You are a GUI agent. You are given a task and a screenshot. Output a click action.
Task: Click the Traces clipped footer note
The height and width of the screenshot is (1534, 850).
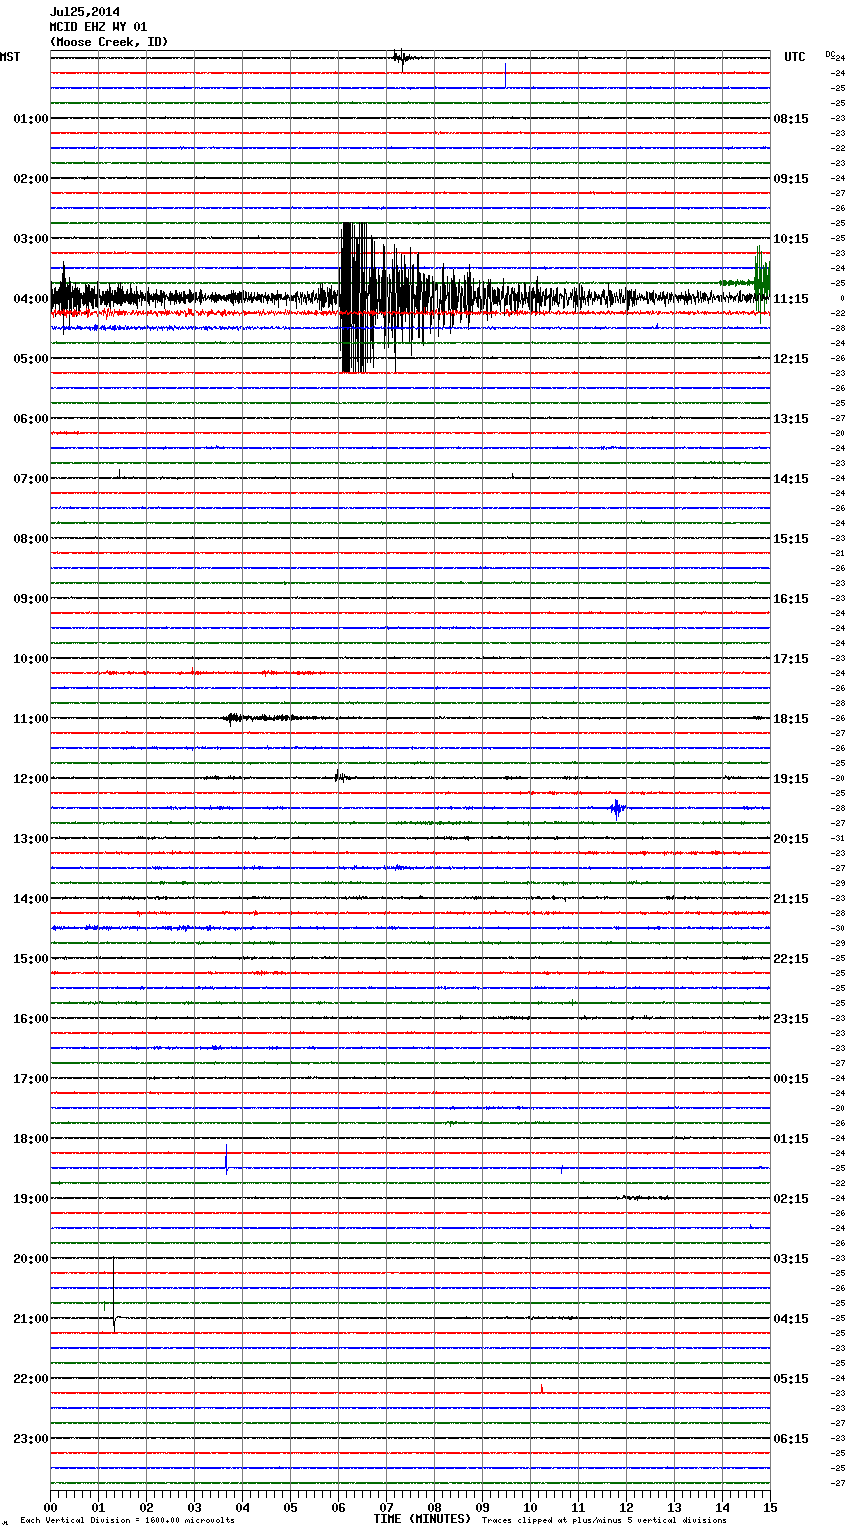tap(604, 1521)
